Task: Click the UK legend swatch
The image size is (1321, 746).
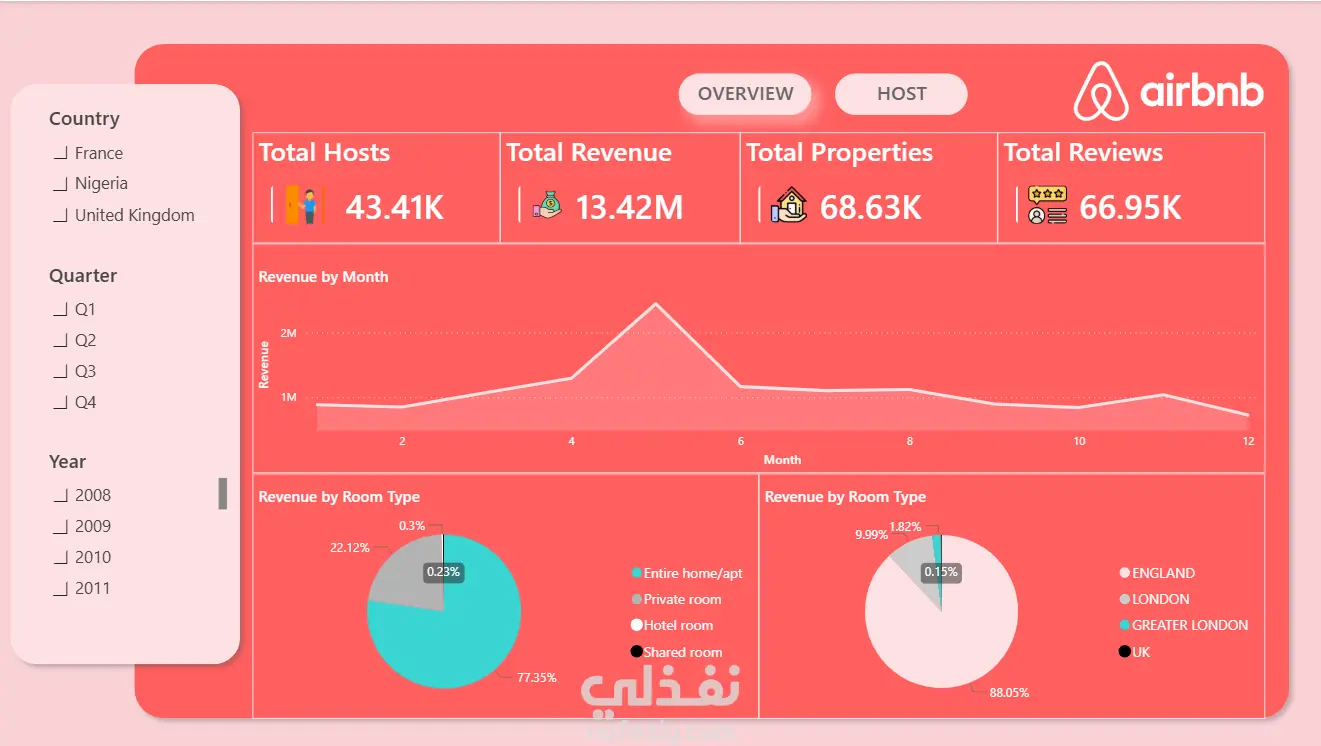Action: point(1124,652)
